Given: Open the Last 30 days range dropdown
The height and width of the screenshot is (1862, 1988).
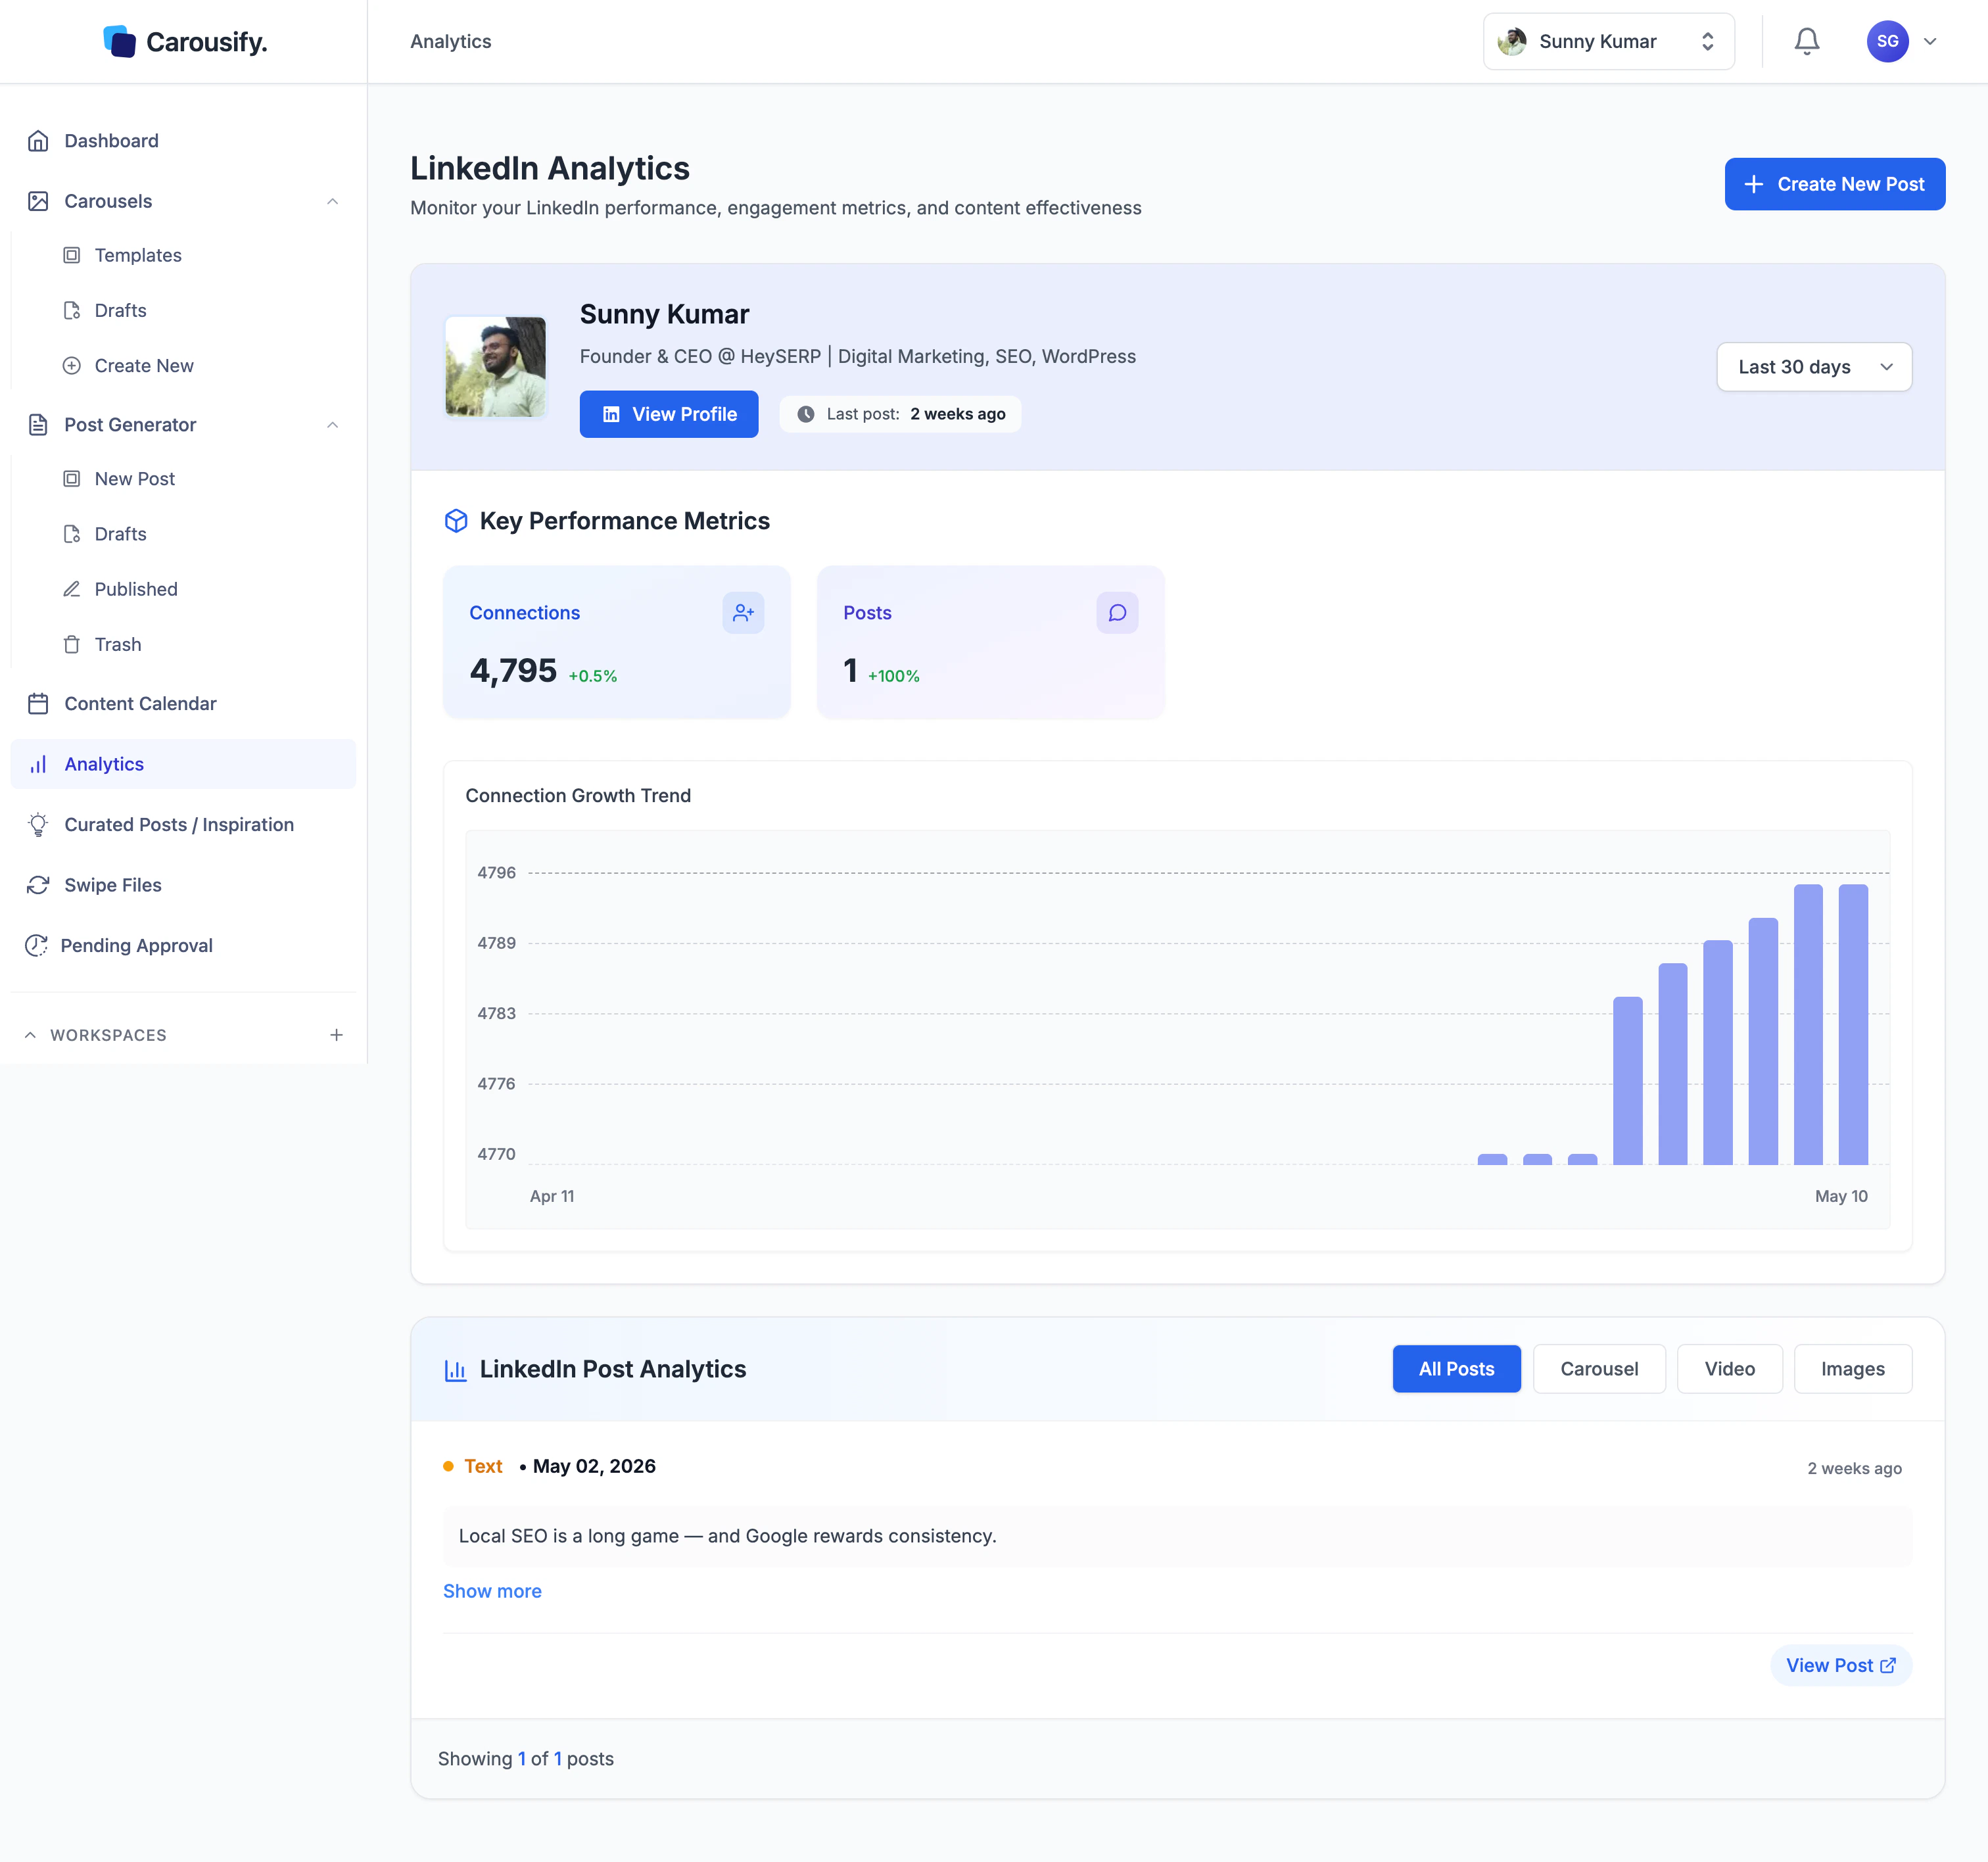Looking at the screenshot, I should (x=1814, y=367).
